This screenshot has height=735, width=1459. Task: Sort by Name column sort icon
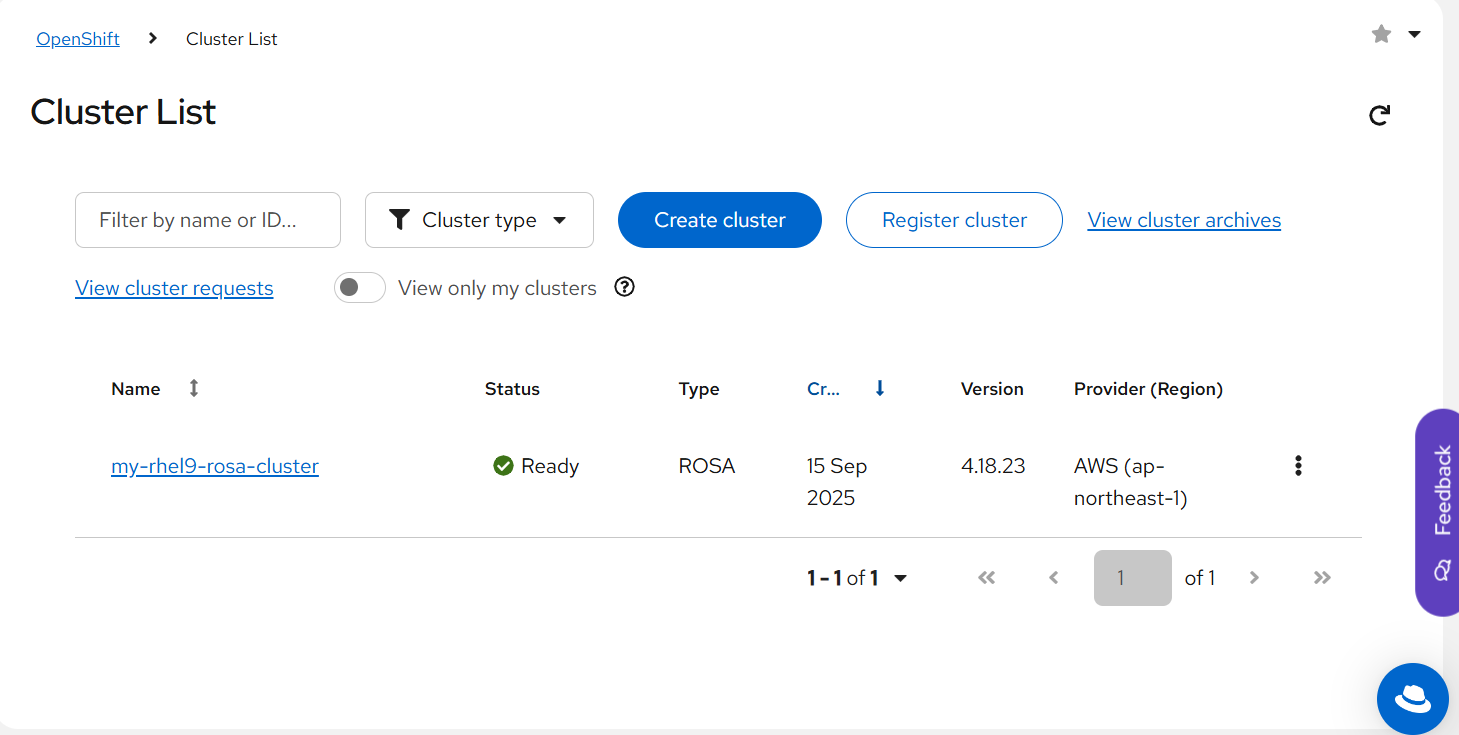194,389
